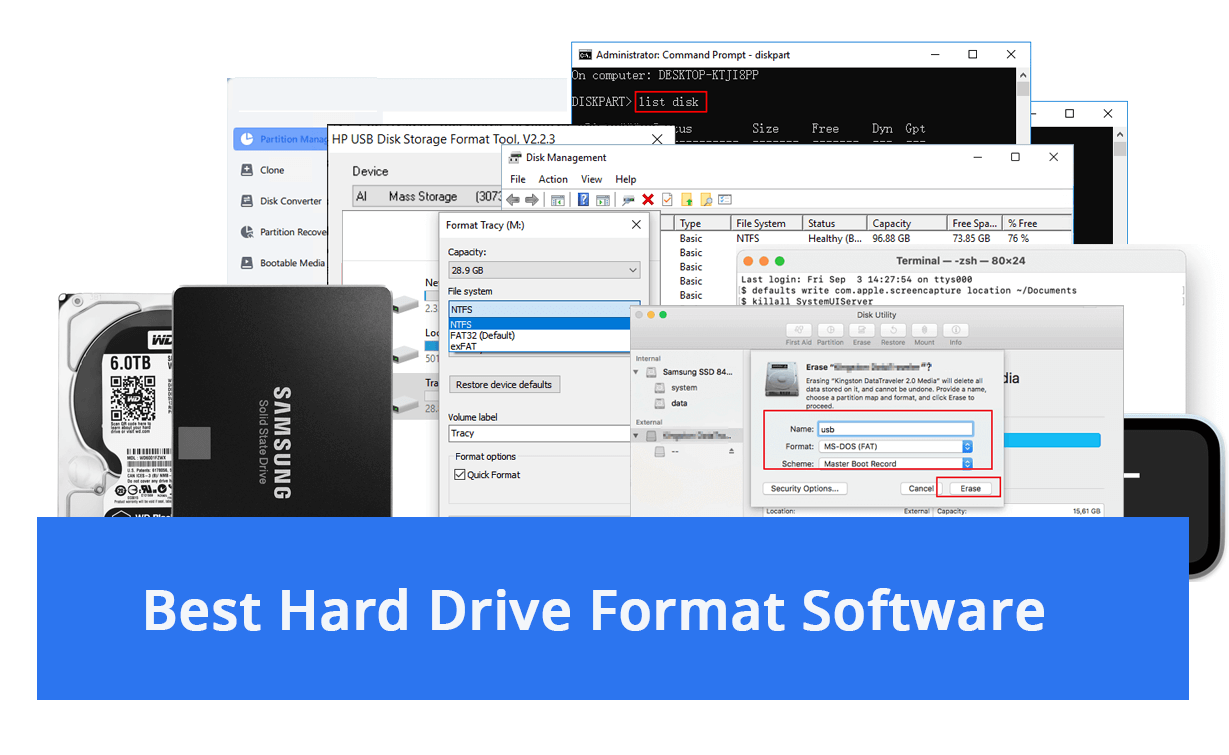Open Partition Manager in the sidebar
This screenshot has height=755, width=1229.
pos(281,139)
